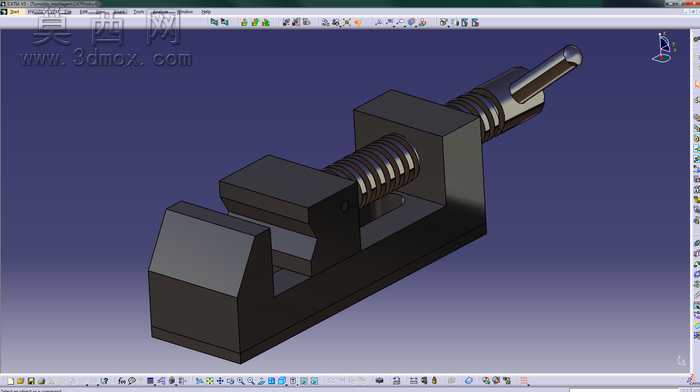Open the shading view mode icon

293,381
